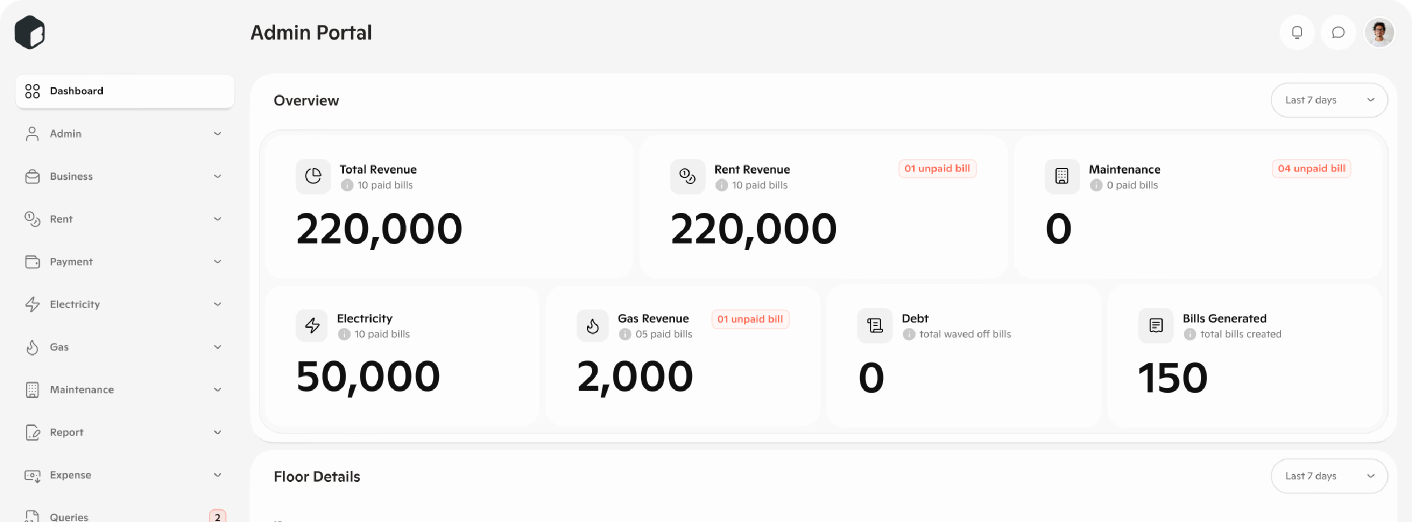The image size is (1412, 522).
Task: Click the 01 unpaid bill Rent Revenue badge
Action: 937,169
